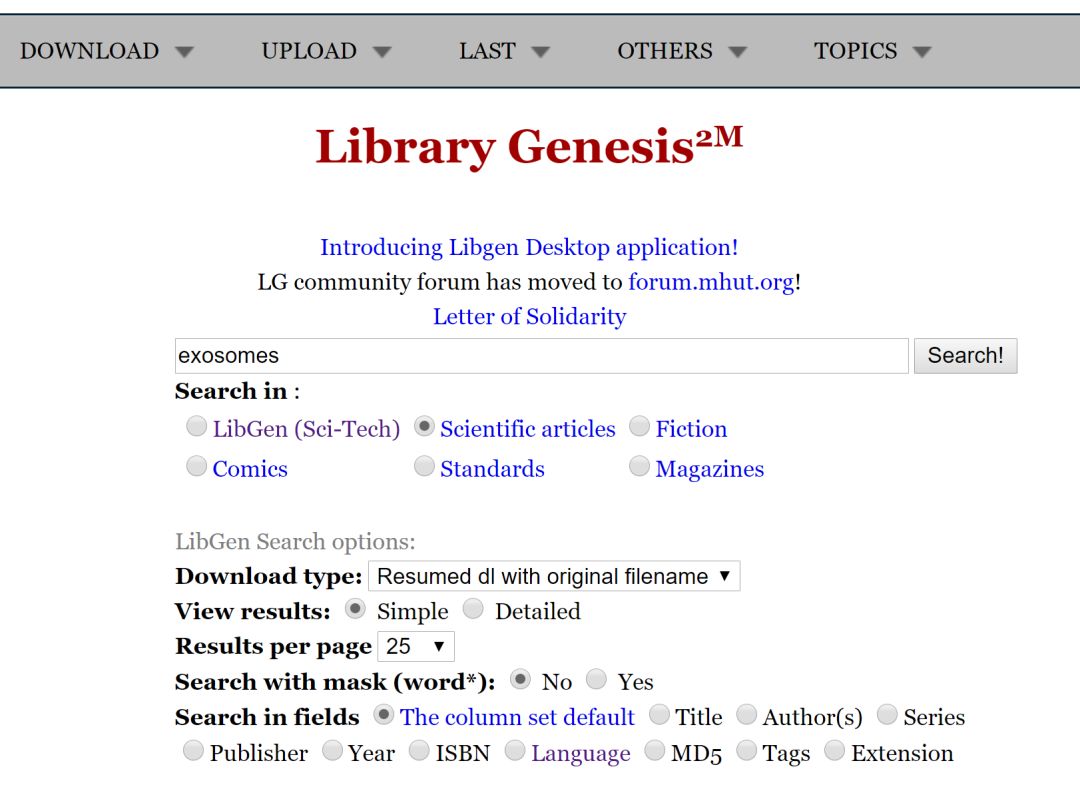Open the OTHERS menu
1080x787 pixels.
[682, 51]
